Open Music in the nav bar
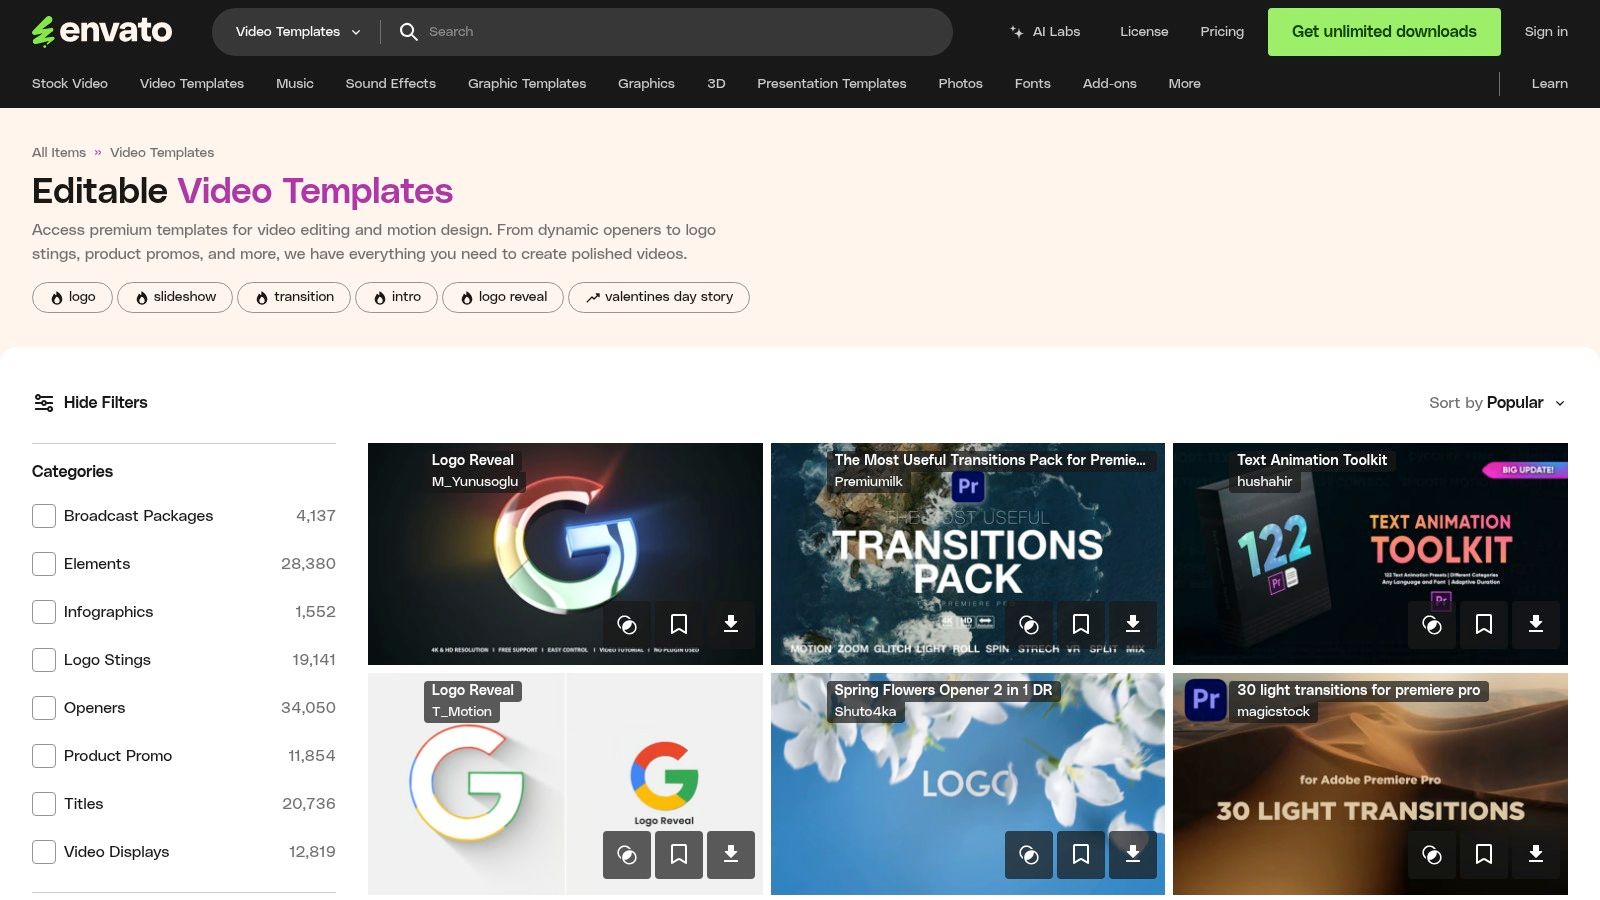Screen dimensions: 1600x900 pos(295,84)
